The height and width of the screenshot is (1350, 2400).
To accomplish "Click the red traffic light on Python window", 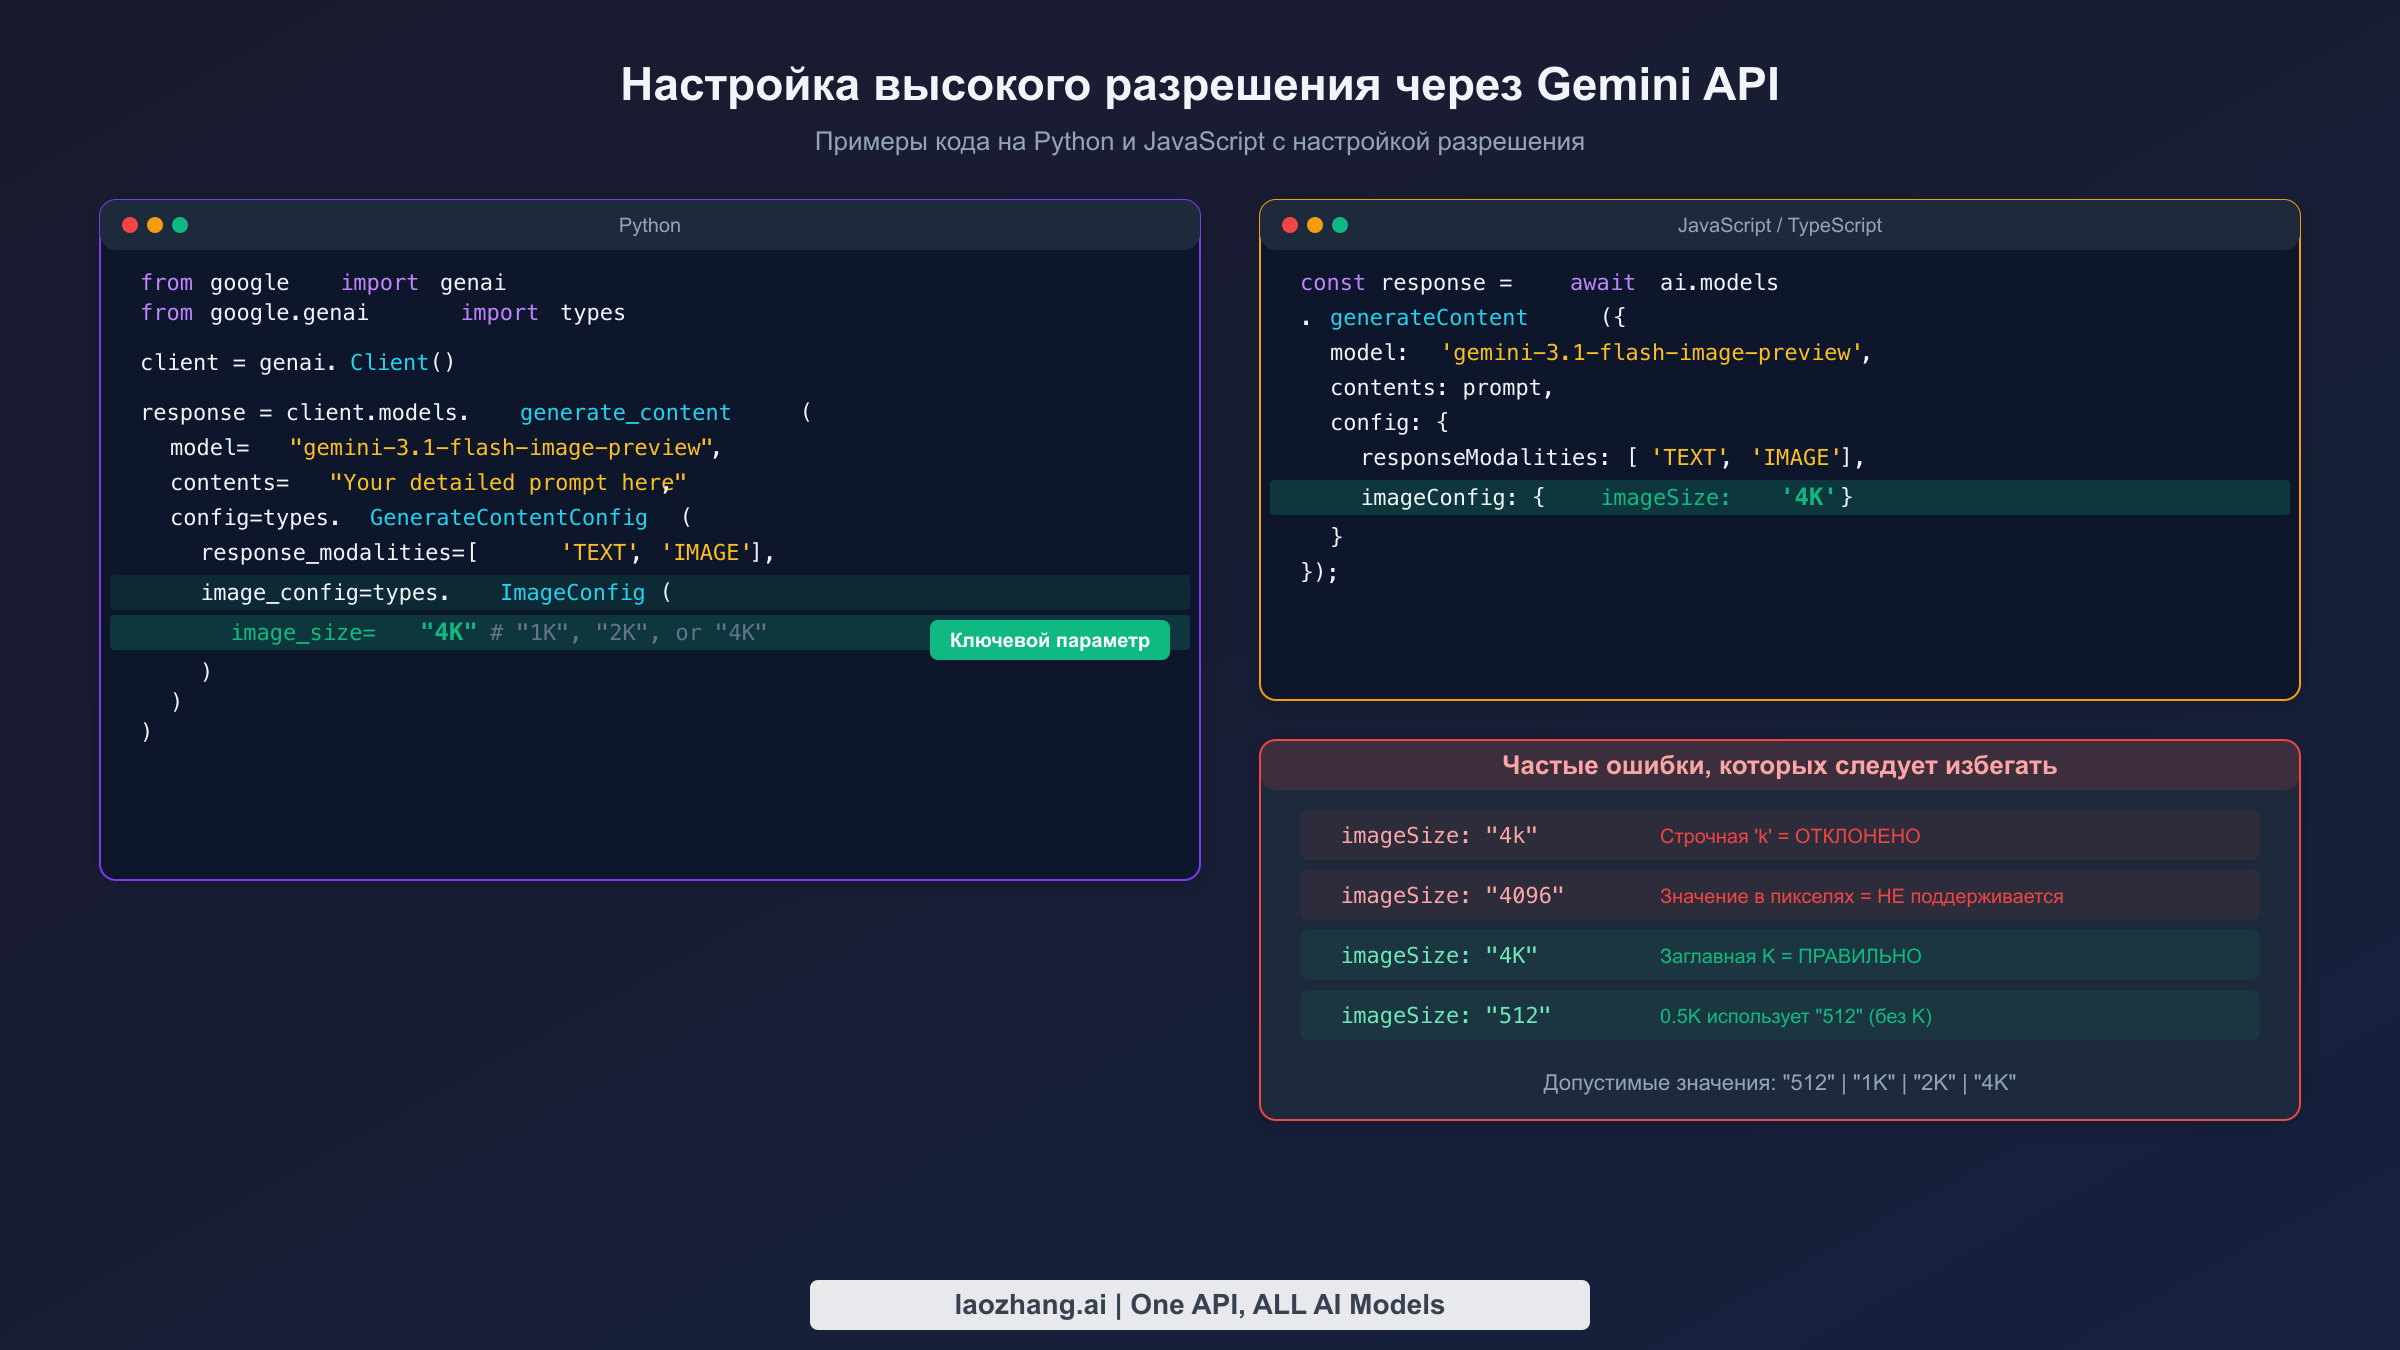I will [129, 225].
